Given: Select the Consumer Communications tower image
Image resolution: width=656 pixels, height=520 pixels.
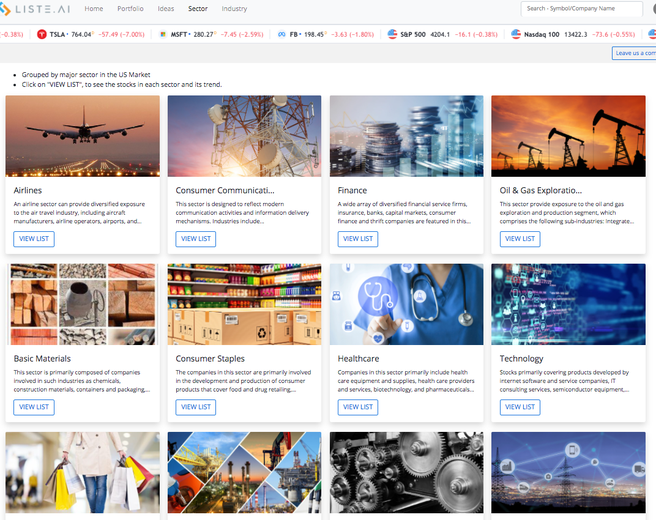Looking at the screenshot, I should click(x=244, y=136).
